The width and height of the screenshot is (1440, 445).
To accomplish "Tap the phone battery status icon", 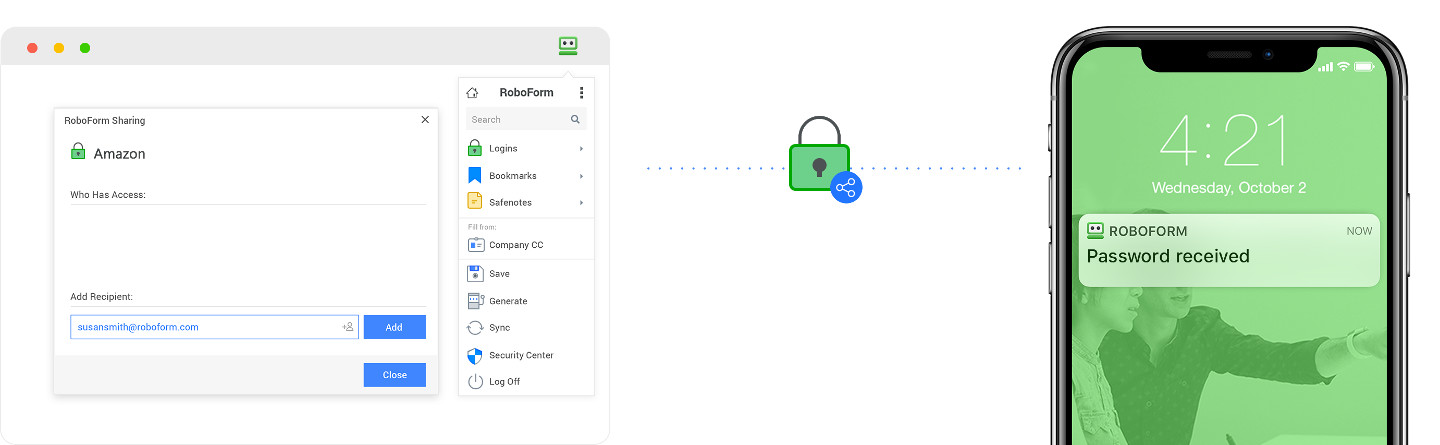I will [x=1365, y=66].
